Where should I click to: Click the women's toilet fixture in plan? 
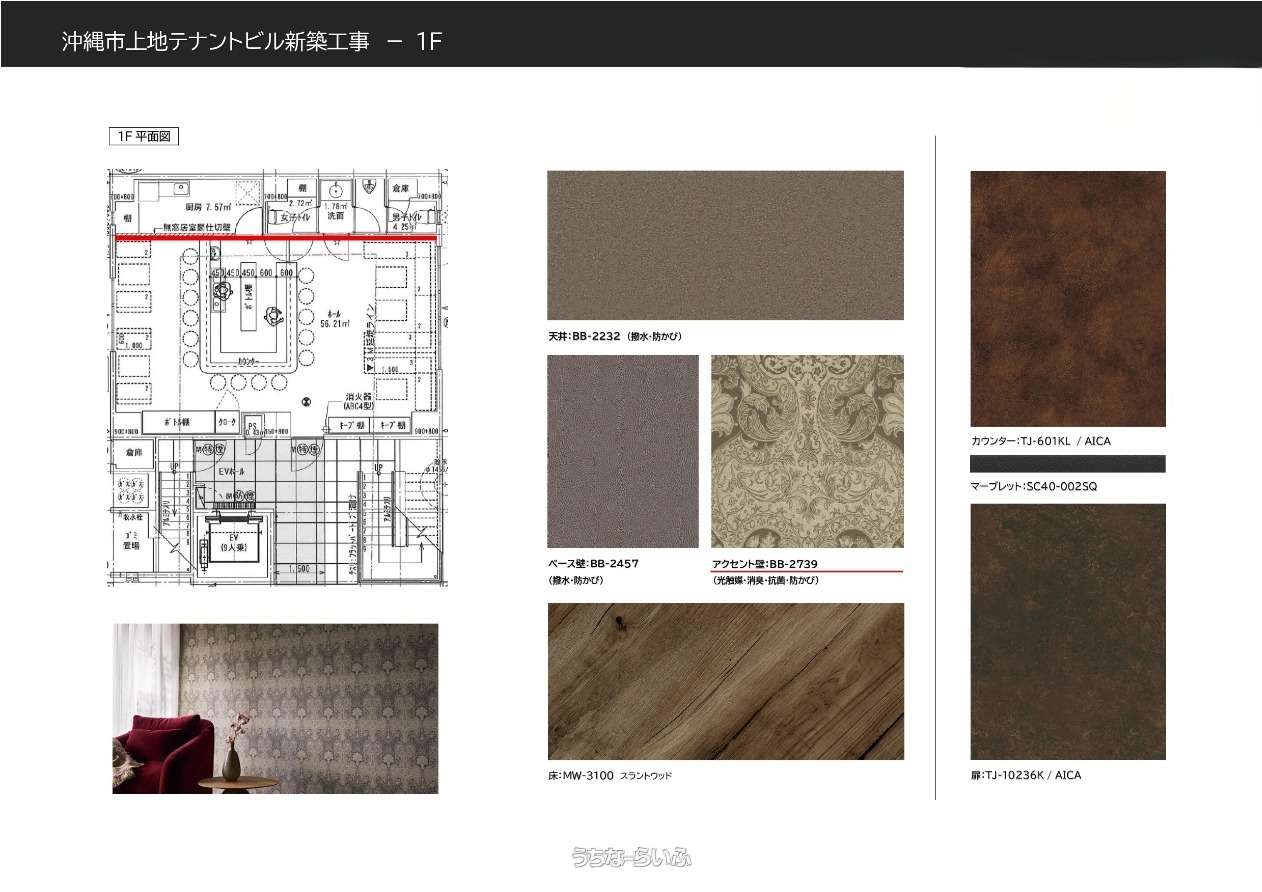coord(275,214)
